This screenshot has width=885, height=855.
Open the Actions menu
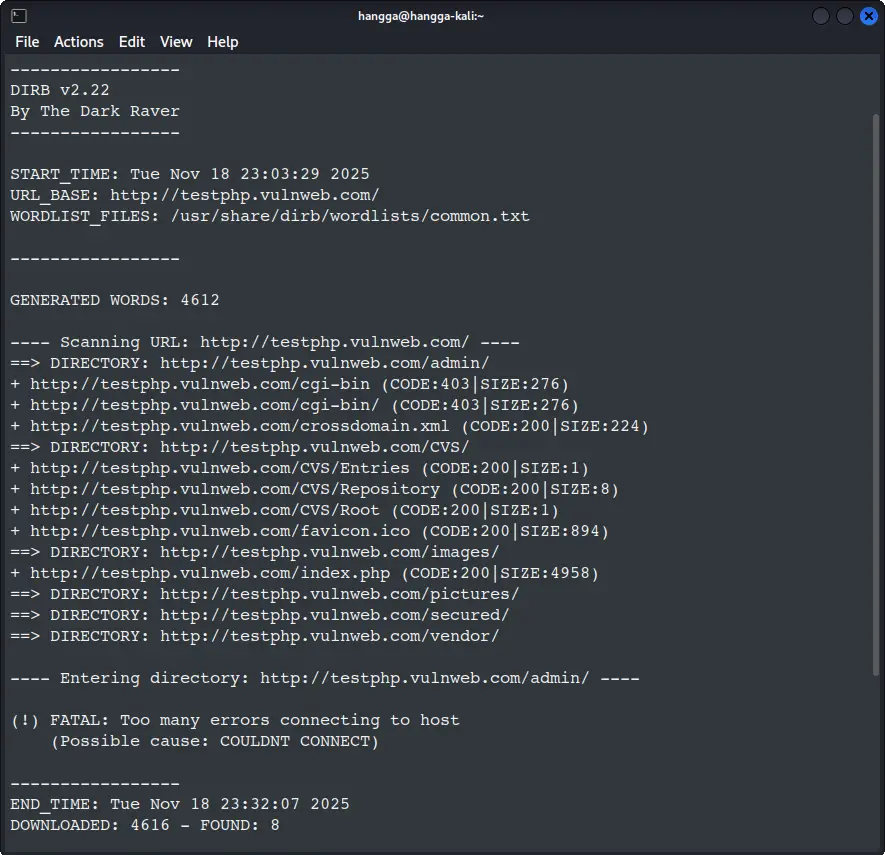(79, 42)
